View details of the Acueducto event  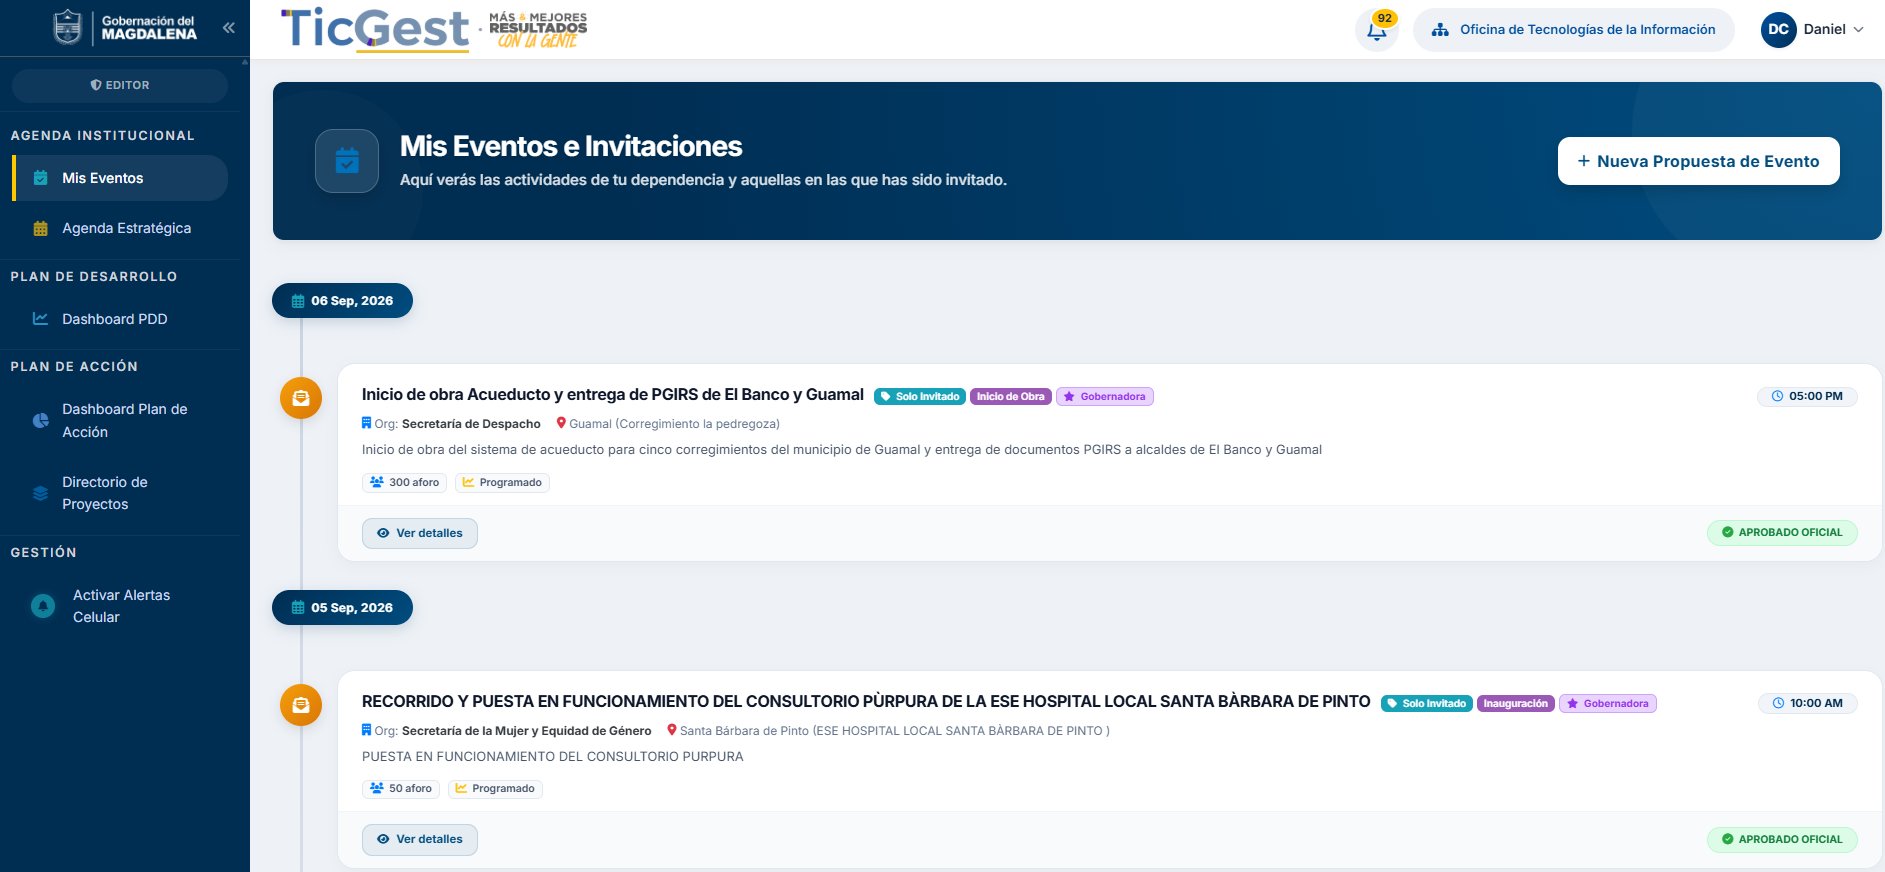420,533
